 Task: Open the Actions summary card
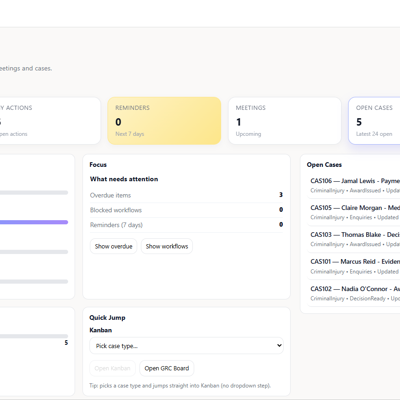click(50, 121)
